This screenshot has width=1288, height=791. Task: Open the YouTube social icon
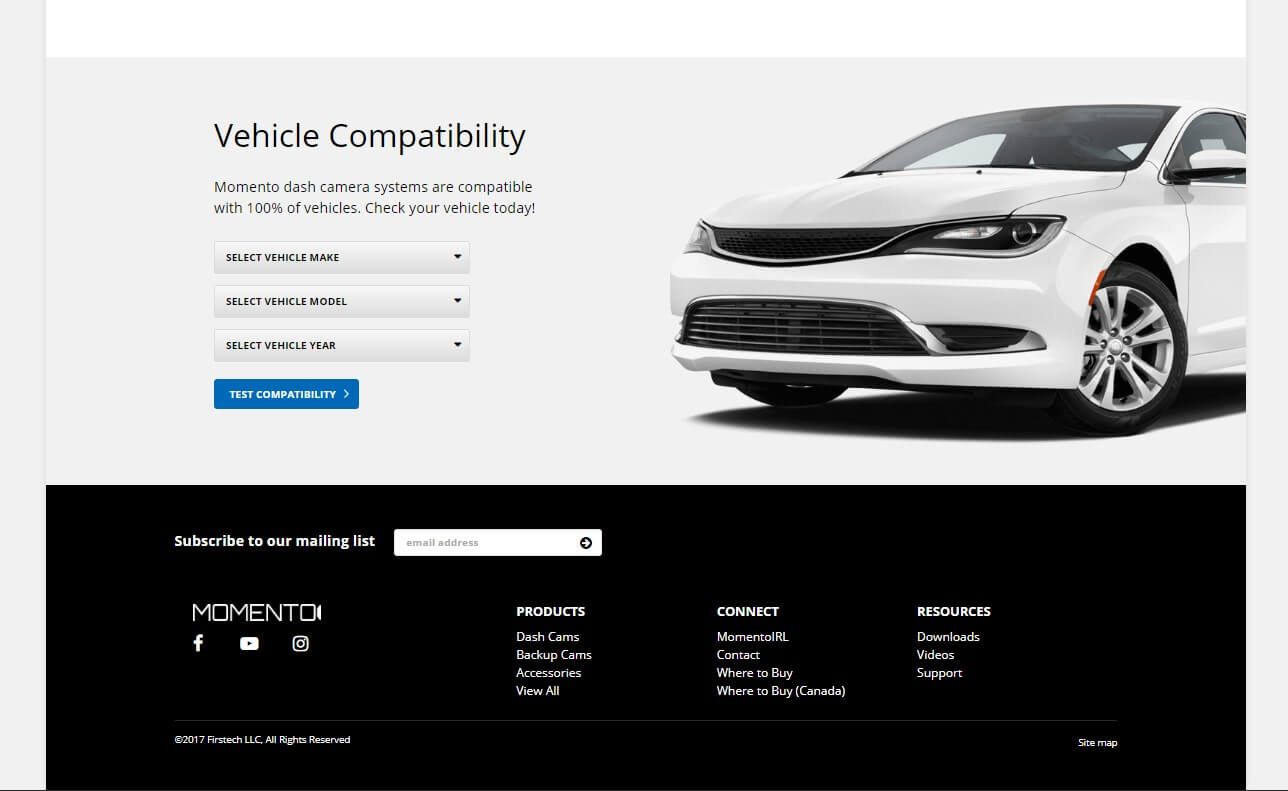249,643
